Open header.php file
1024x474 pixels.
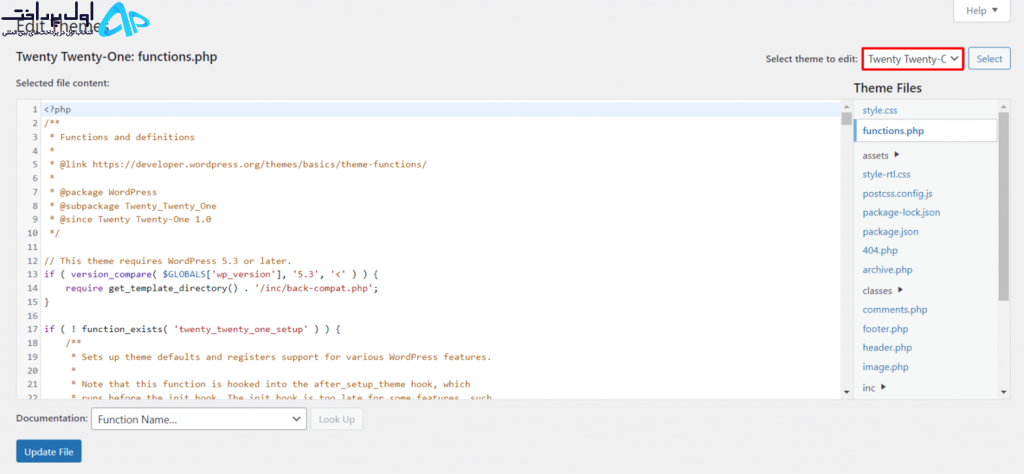[x=887, y=347]
